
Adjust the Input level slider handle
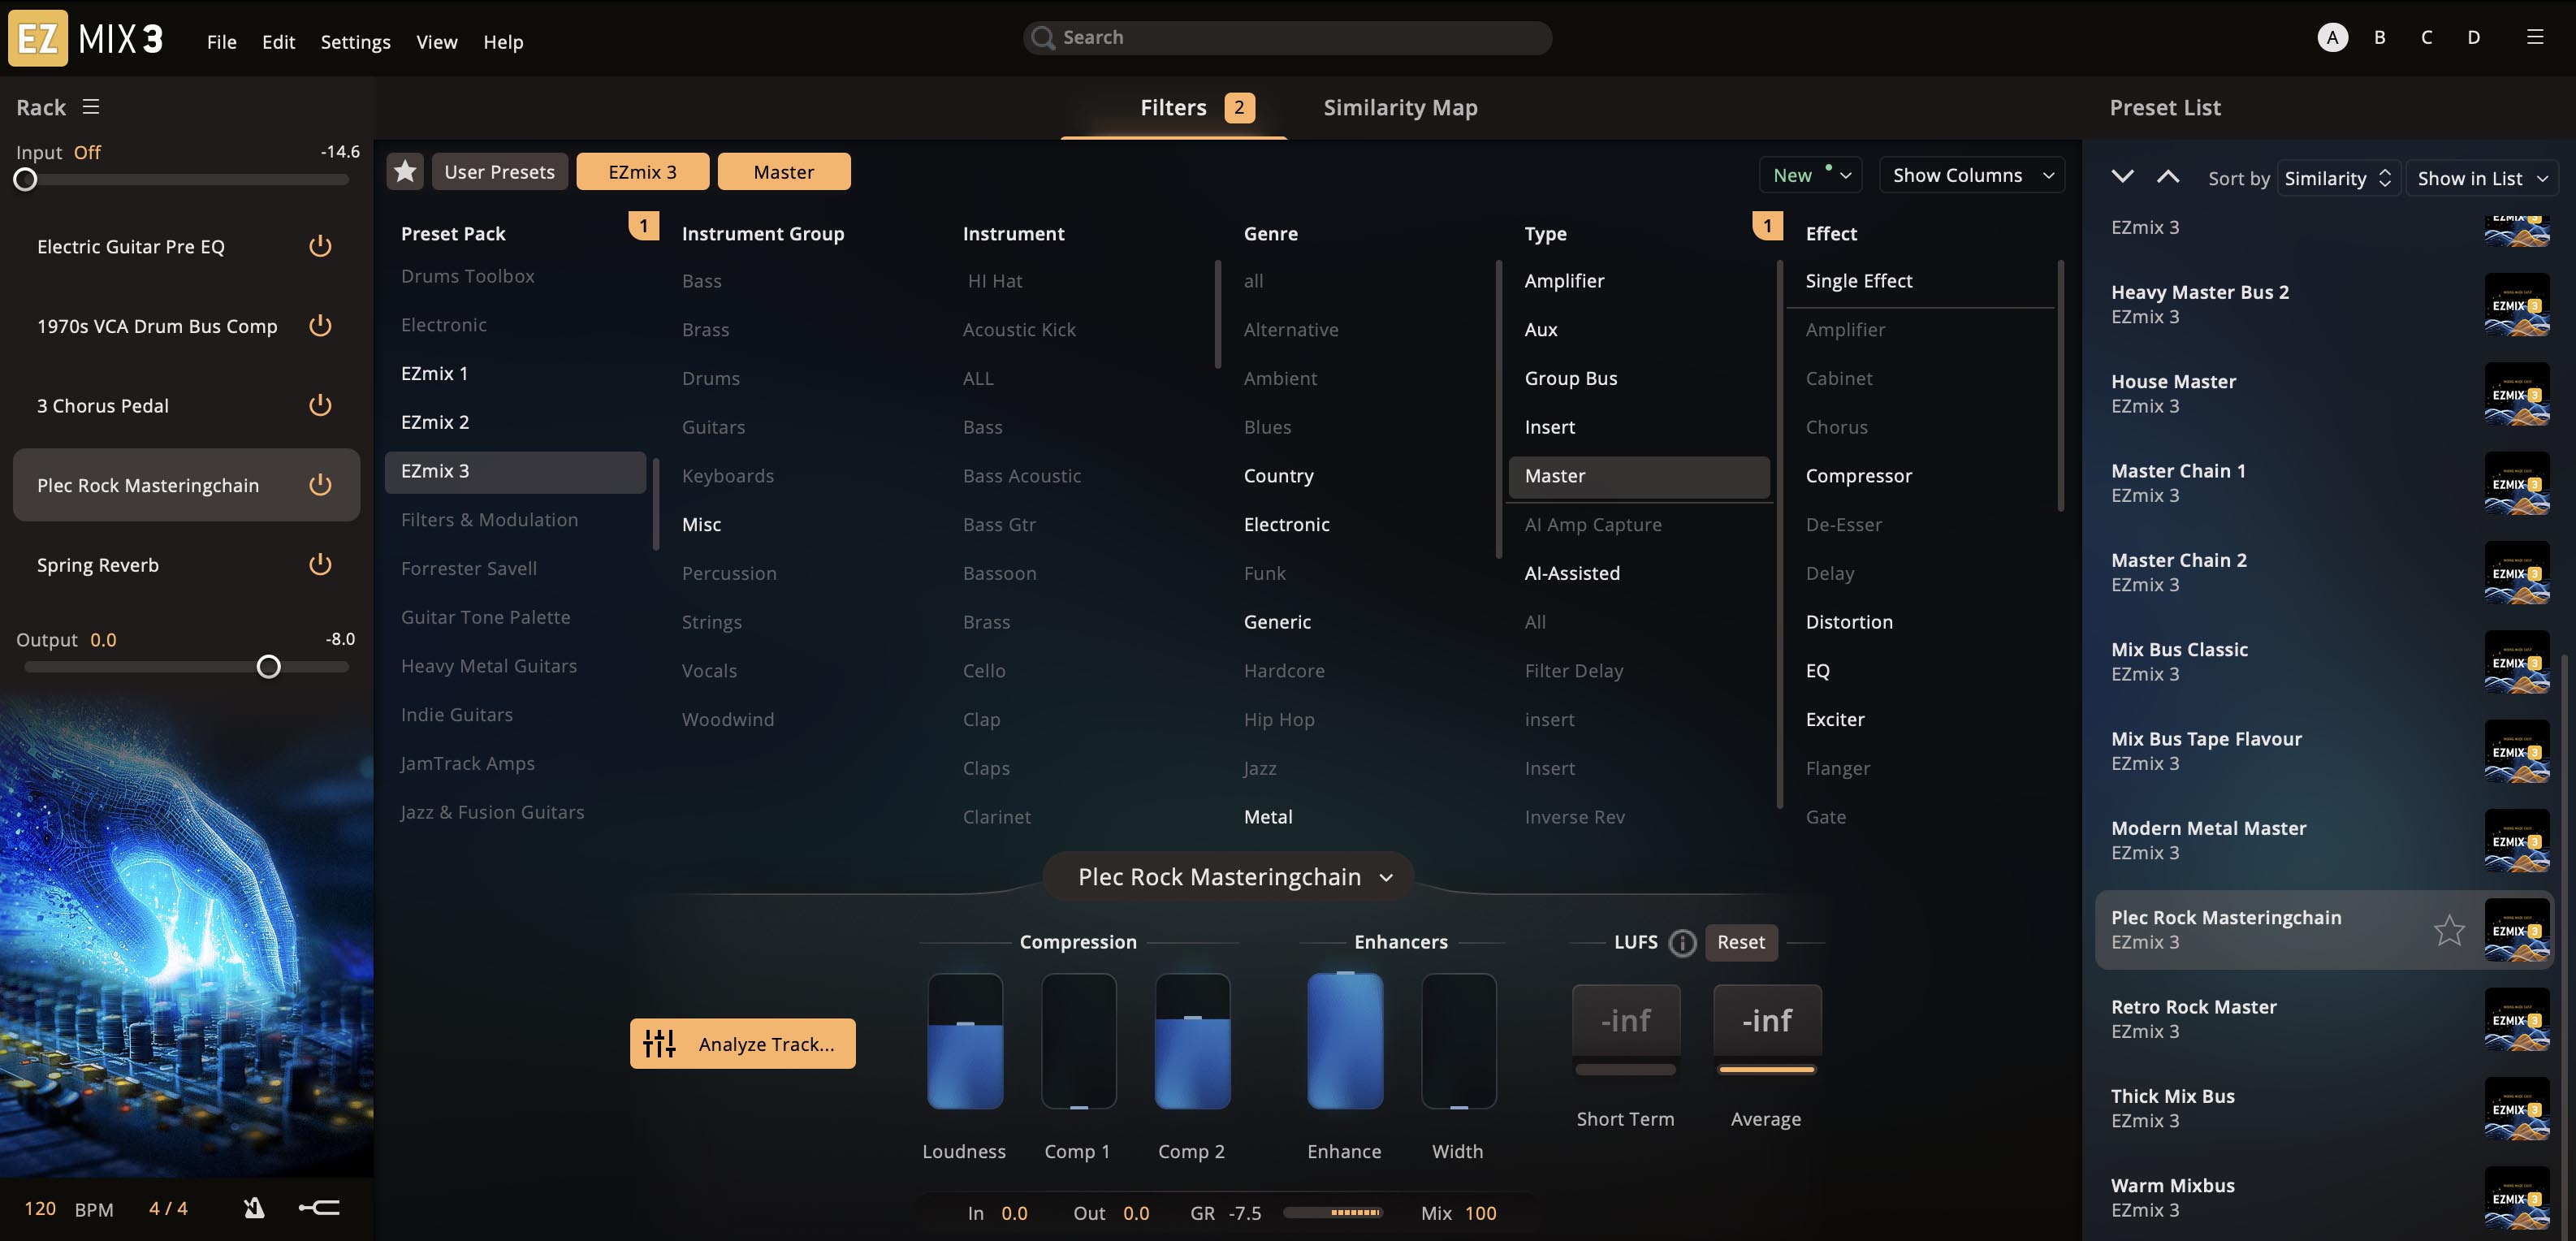(x=25, y=180)
